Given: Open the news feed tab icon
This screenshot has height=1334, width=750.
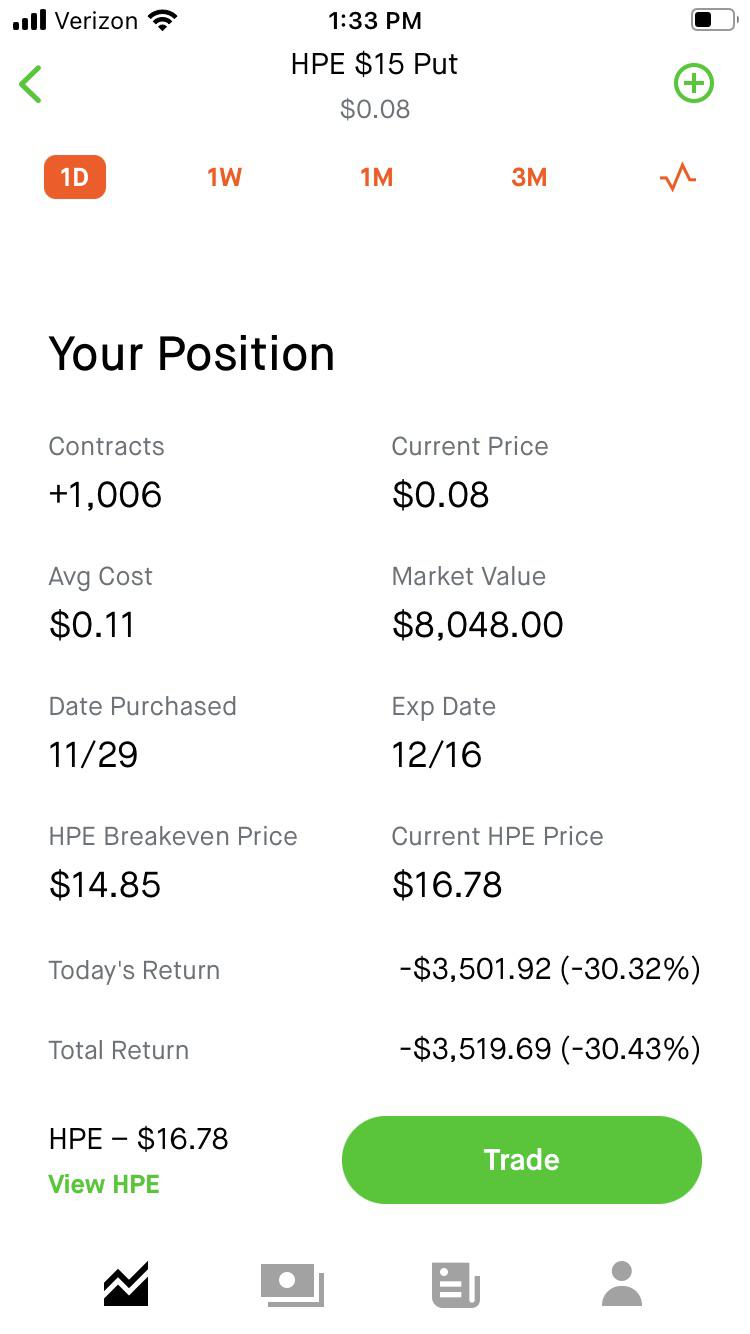Looking at the screenshot, I should click(456, 1284).
